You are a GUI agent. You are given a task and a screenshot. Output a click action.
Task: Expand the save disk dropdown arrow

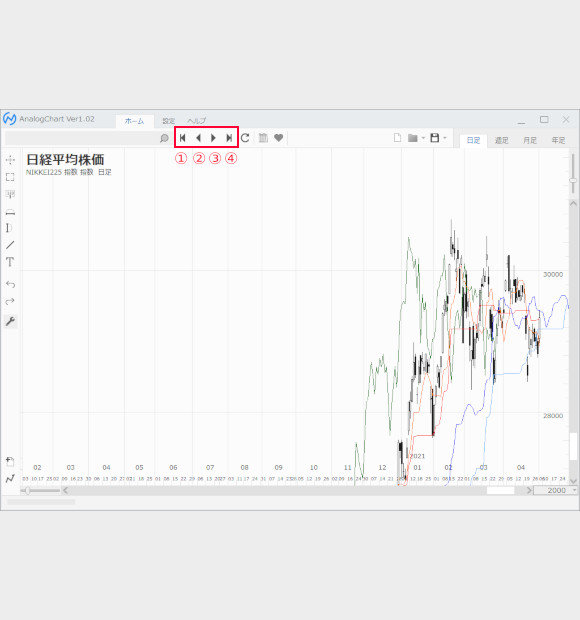445,138
